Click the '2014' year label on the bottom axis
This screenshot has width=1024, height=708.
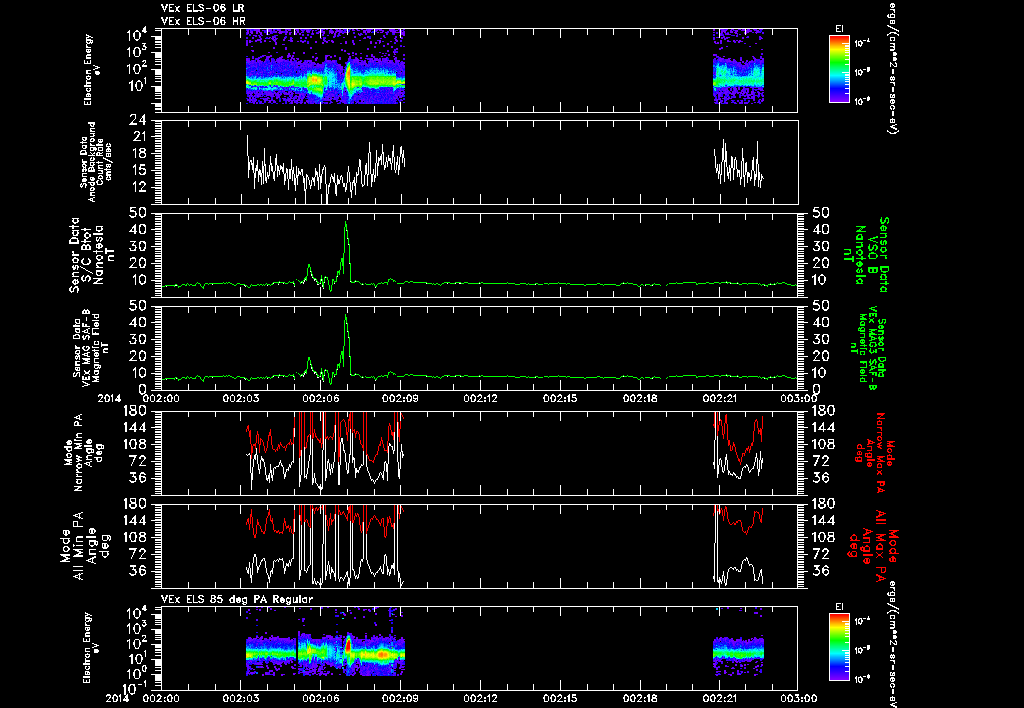(x=118, y=698)
